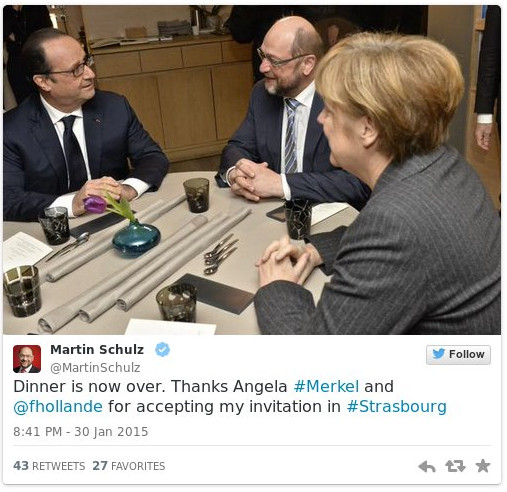Click the tweet text starting 'Dinner is now over'
This screenshot has height=492, width=507.
point(230,397)
